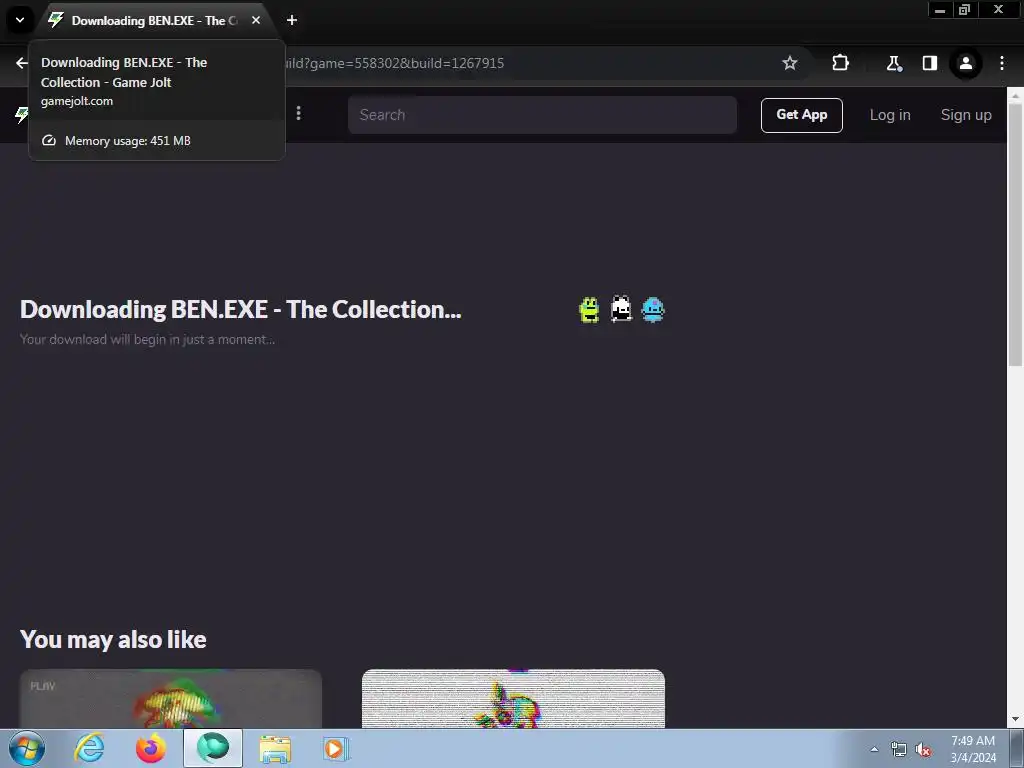Bookmark this page with the star icon
Image resolution: width=1024 pixels, height=768 pixels.
point(790,63)
